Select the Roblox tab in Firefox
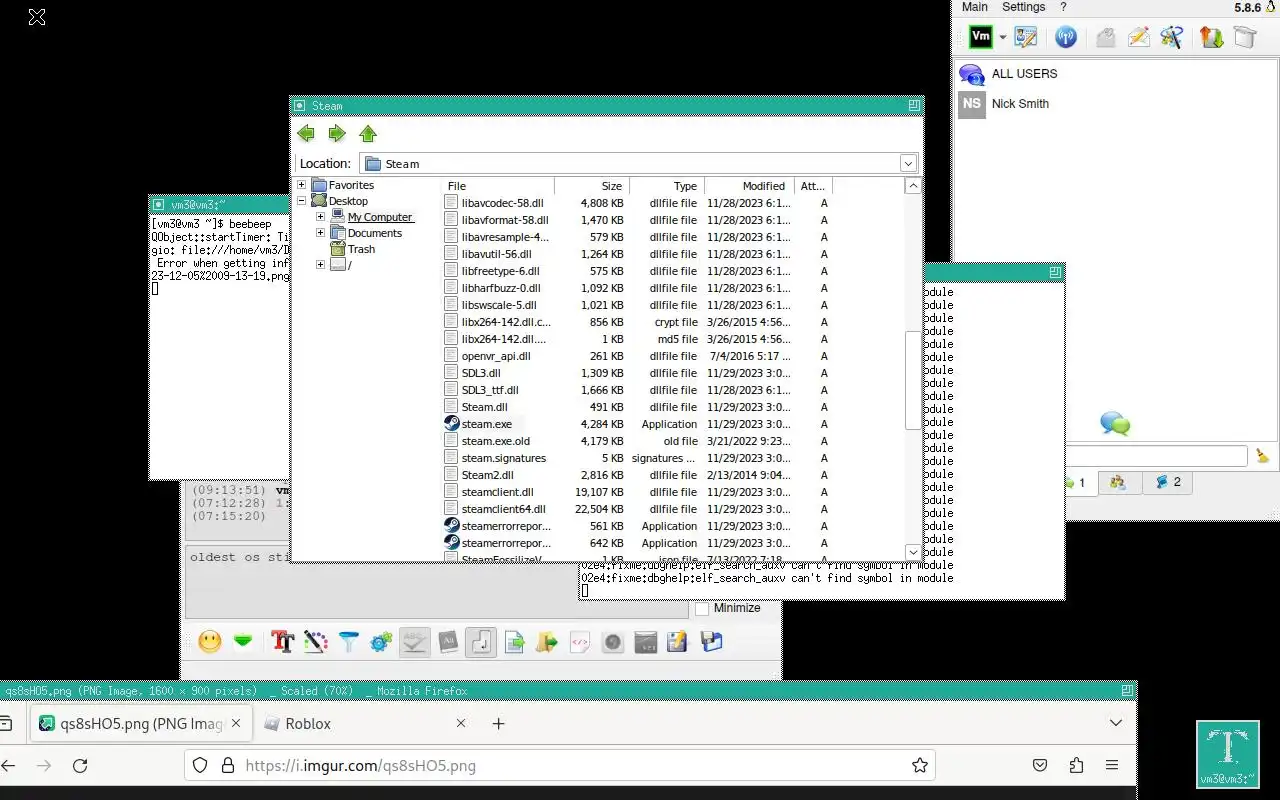Screen dimensions: 1280x800 point(366,723)
